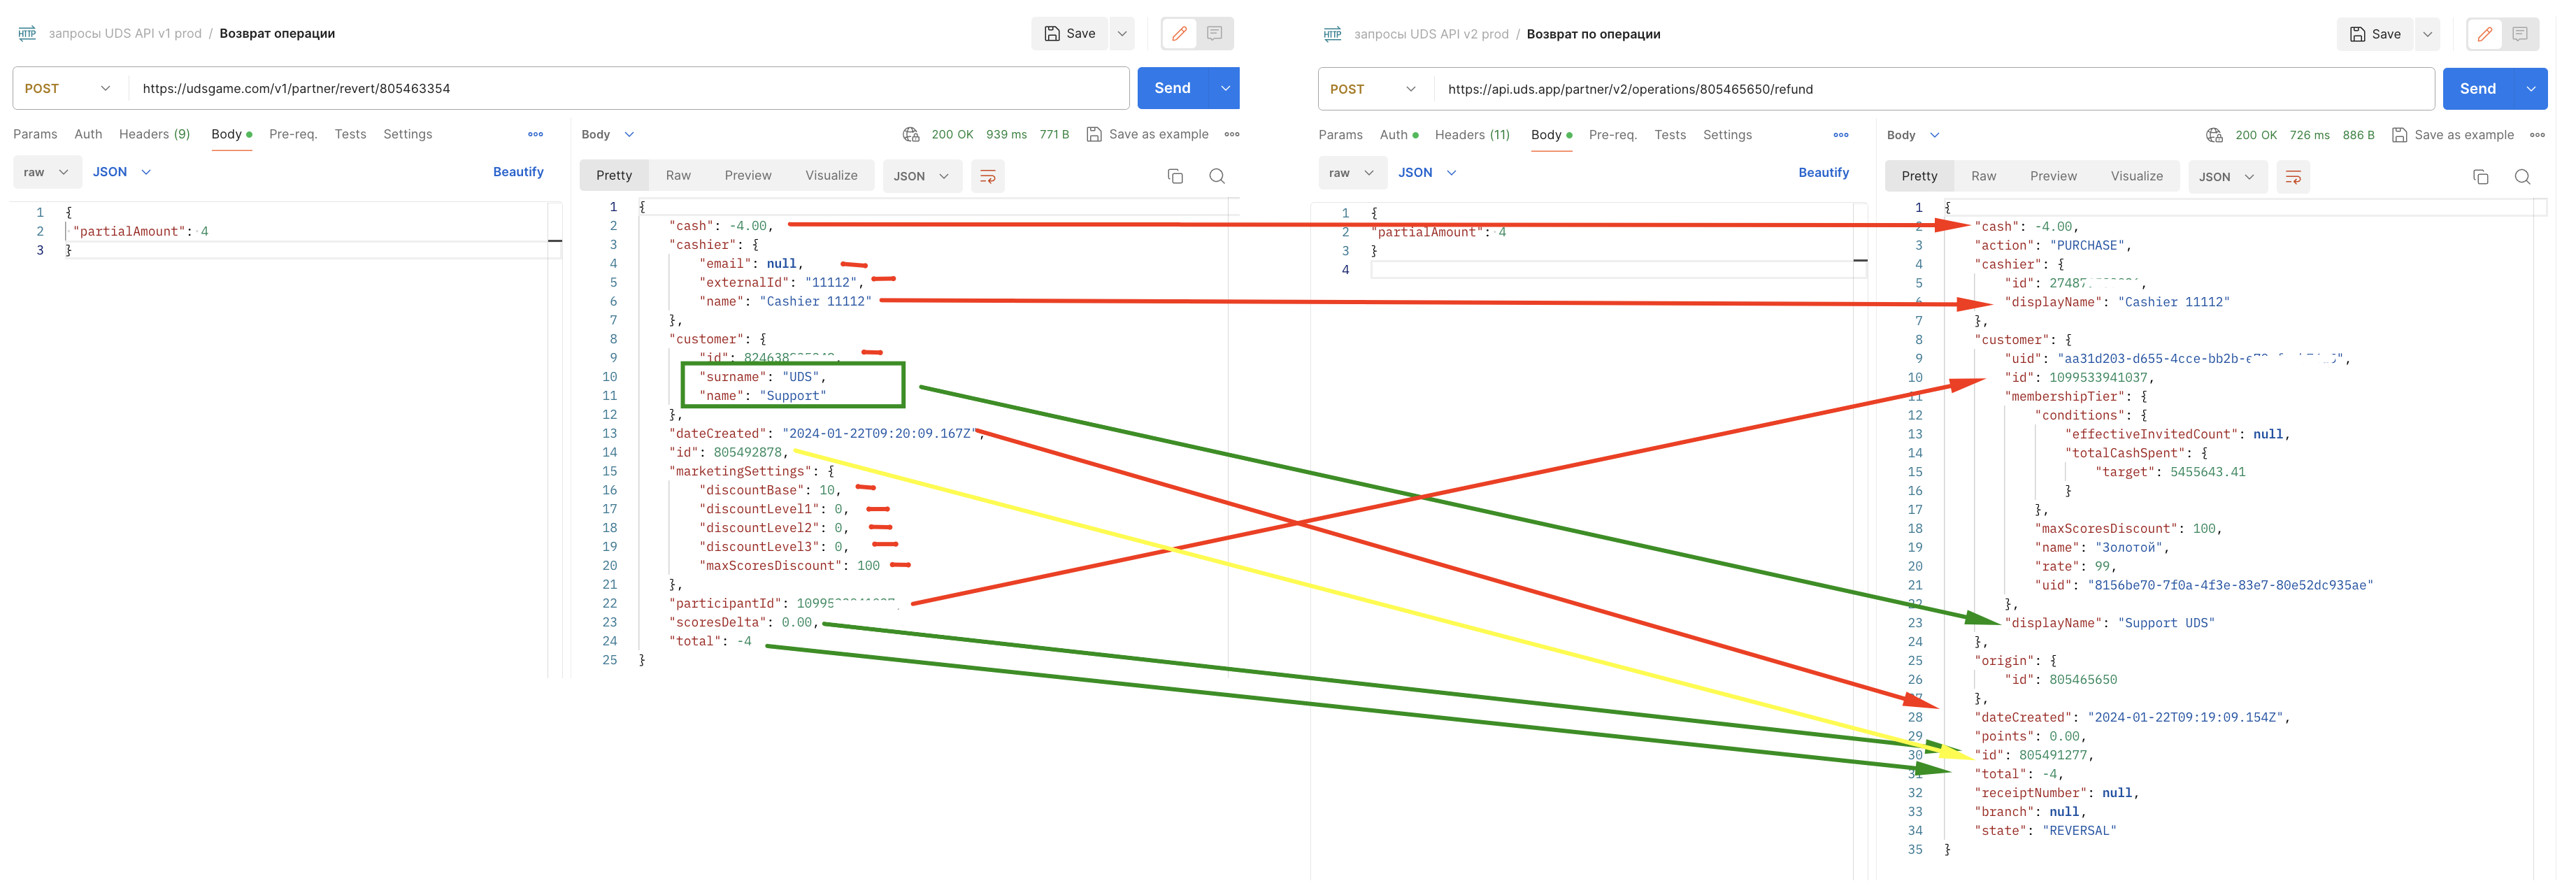Open Tests tab in left request
The height and width of the screenshot is (888, 2576).
[350, 134]
